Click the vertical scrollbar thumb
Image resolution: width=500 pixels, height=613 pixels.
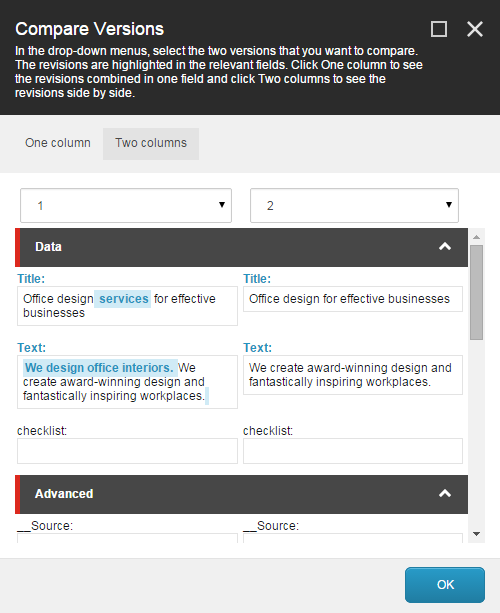476,292
